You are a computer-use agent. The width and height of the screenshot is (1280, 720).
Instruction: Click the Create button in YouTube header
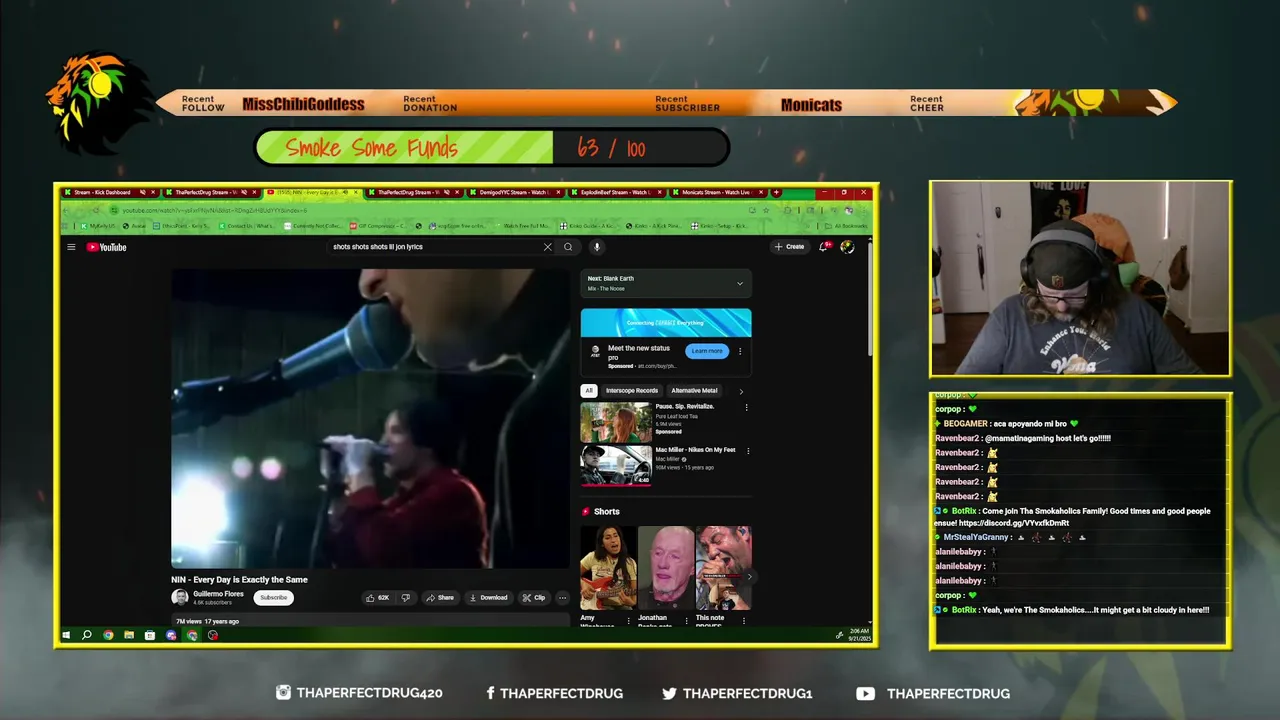click(789, 246)
